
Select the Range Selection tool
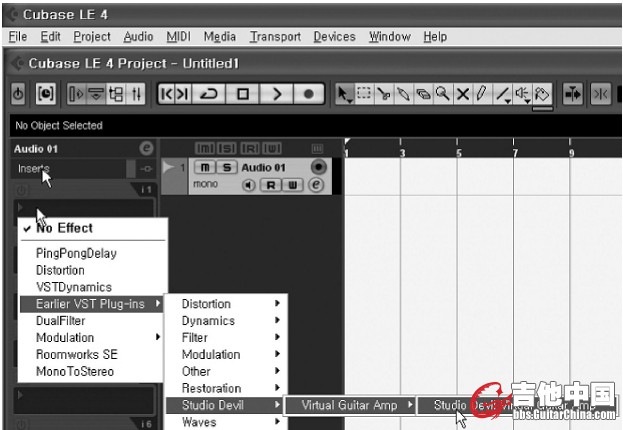tap(364, 94)
